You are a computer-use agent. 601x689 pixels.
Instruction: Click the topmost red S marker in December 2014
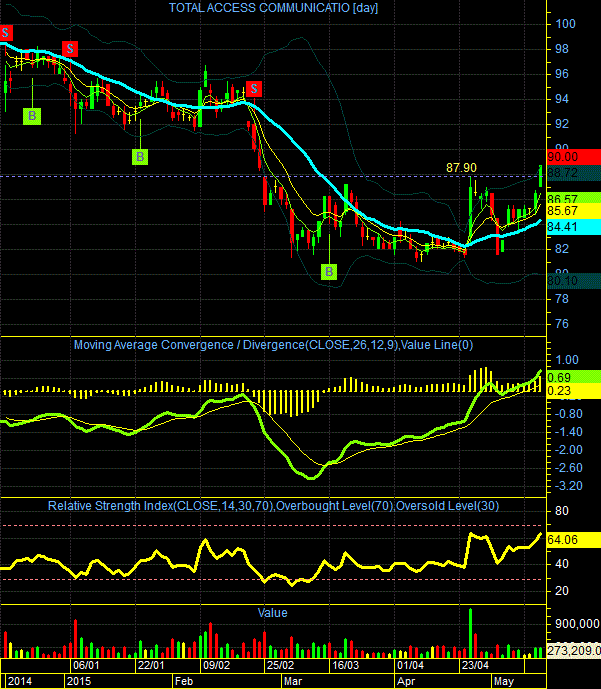[6, 33]
